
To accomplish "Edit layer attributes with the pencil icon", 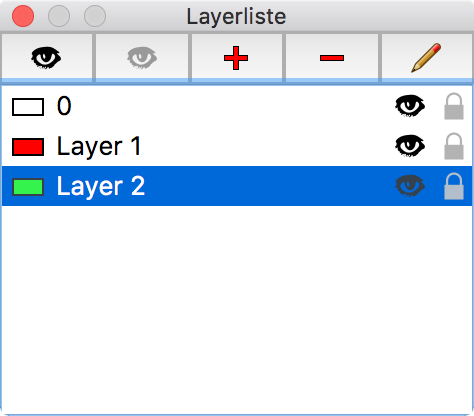I will [427, 57].
